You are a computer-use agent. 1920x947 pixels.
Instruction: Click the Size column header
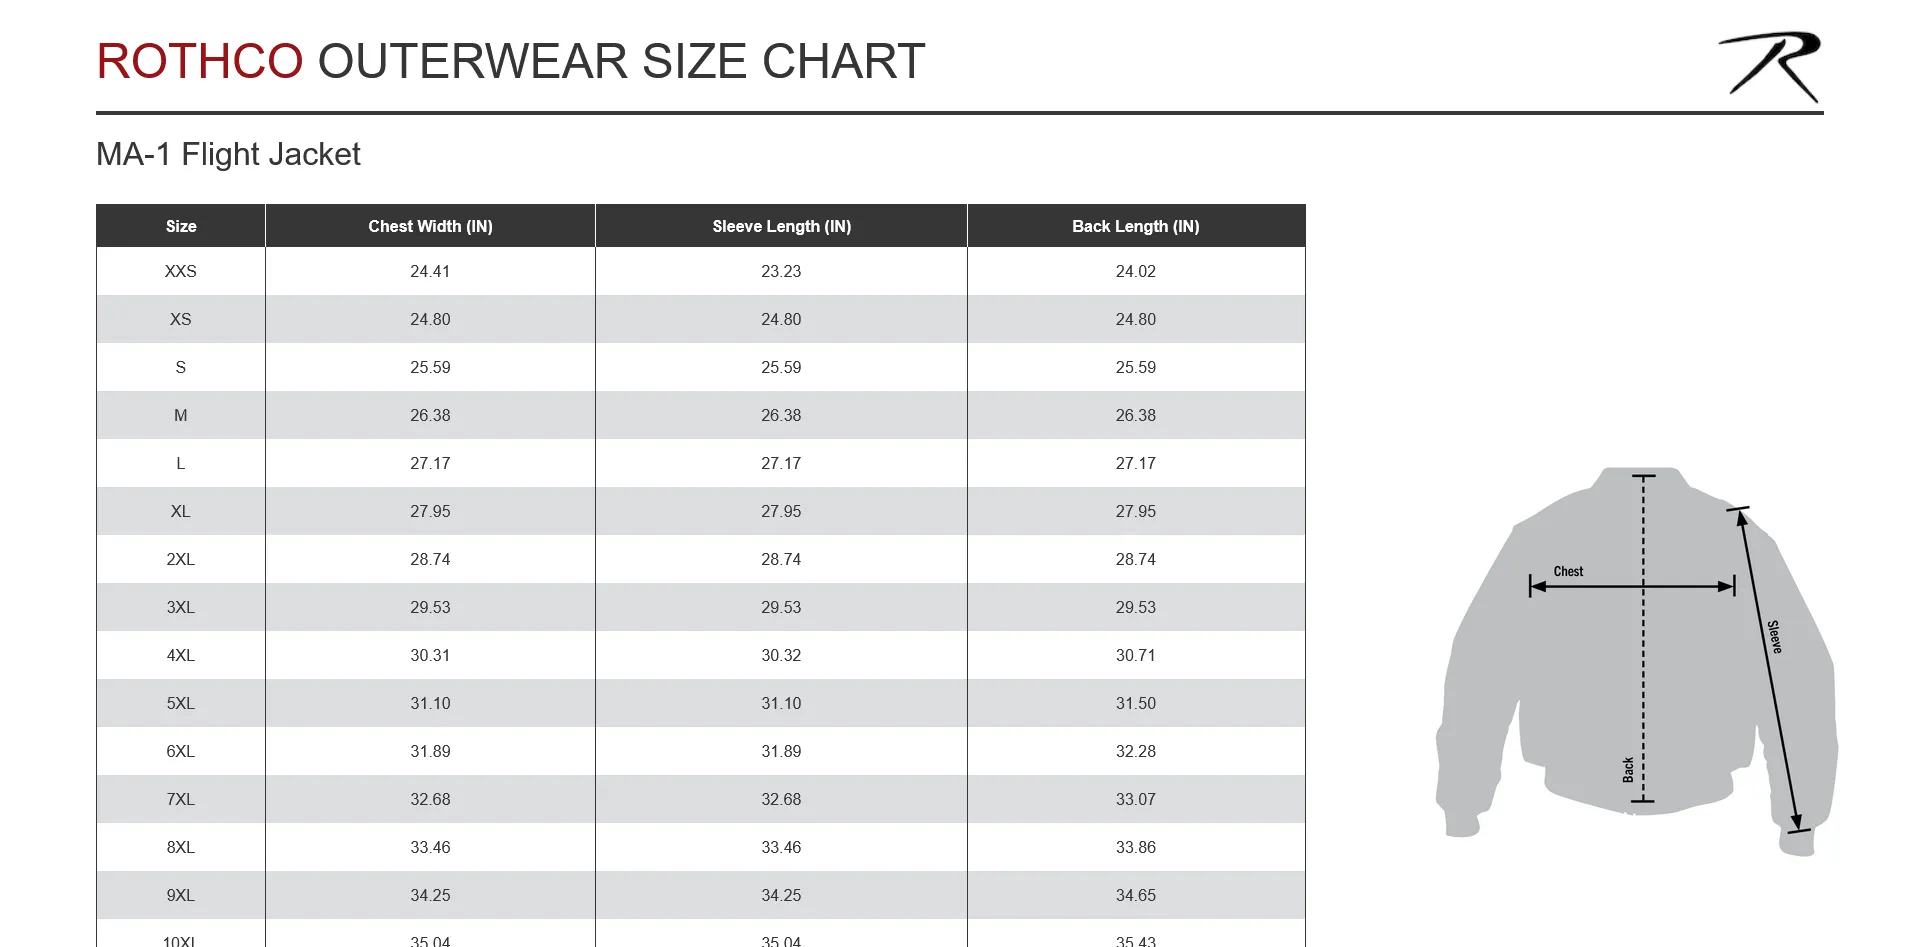pyautogui.click(x=181, y=226)
